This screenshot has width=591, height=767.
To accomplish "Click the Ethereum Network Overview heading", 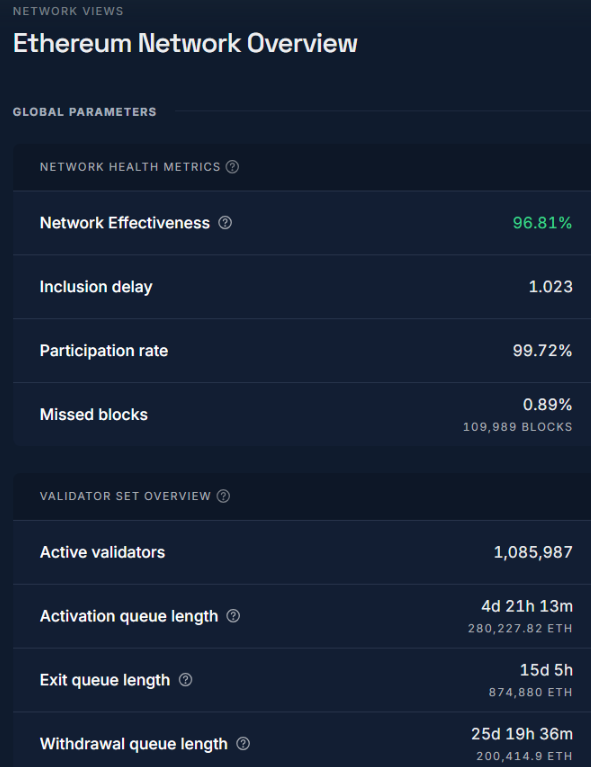I will [x=185, y=43].
